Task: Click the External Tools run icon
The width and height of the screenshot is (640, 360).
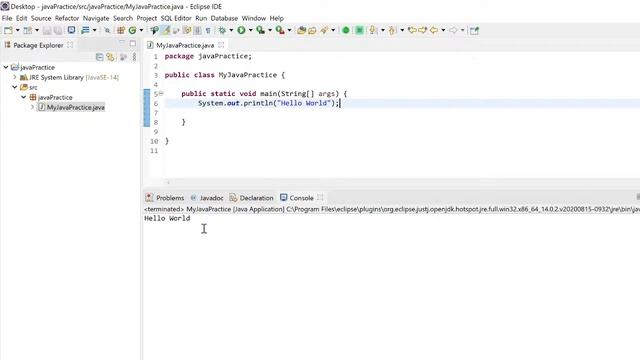Action: click(280, 30)
